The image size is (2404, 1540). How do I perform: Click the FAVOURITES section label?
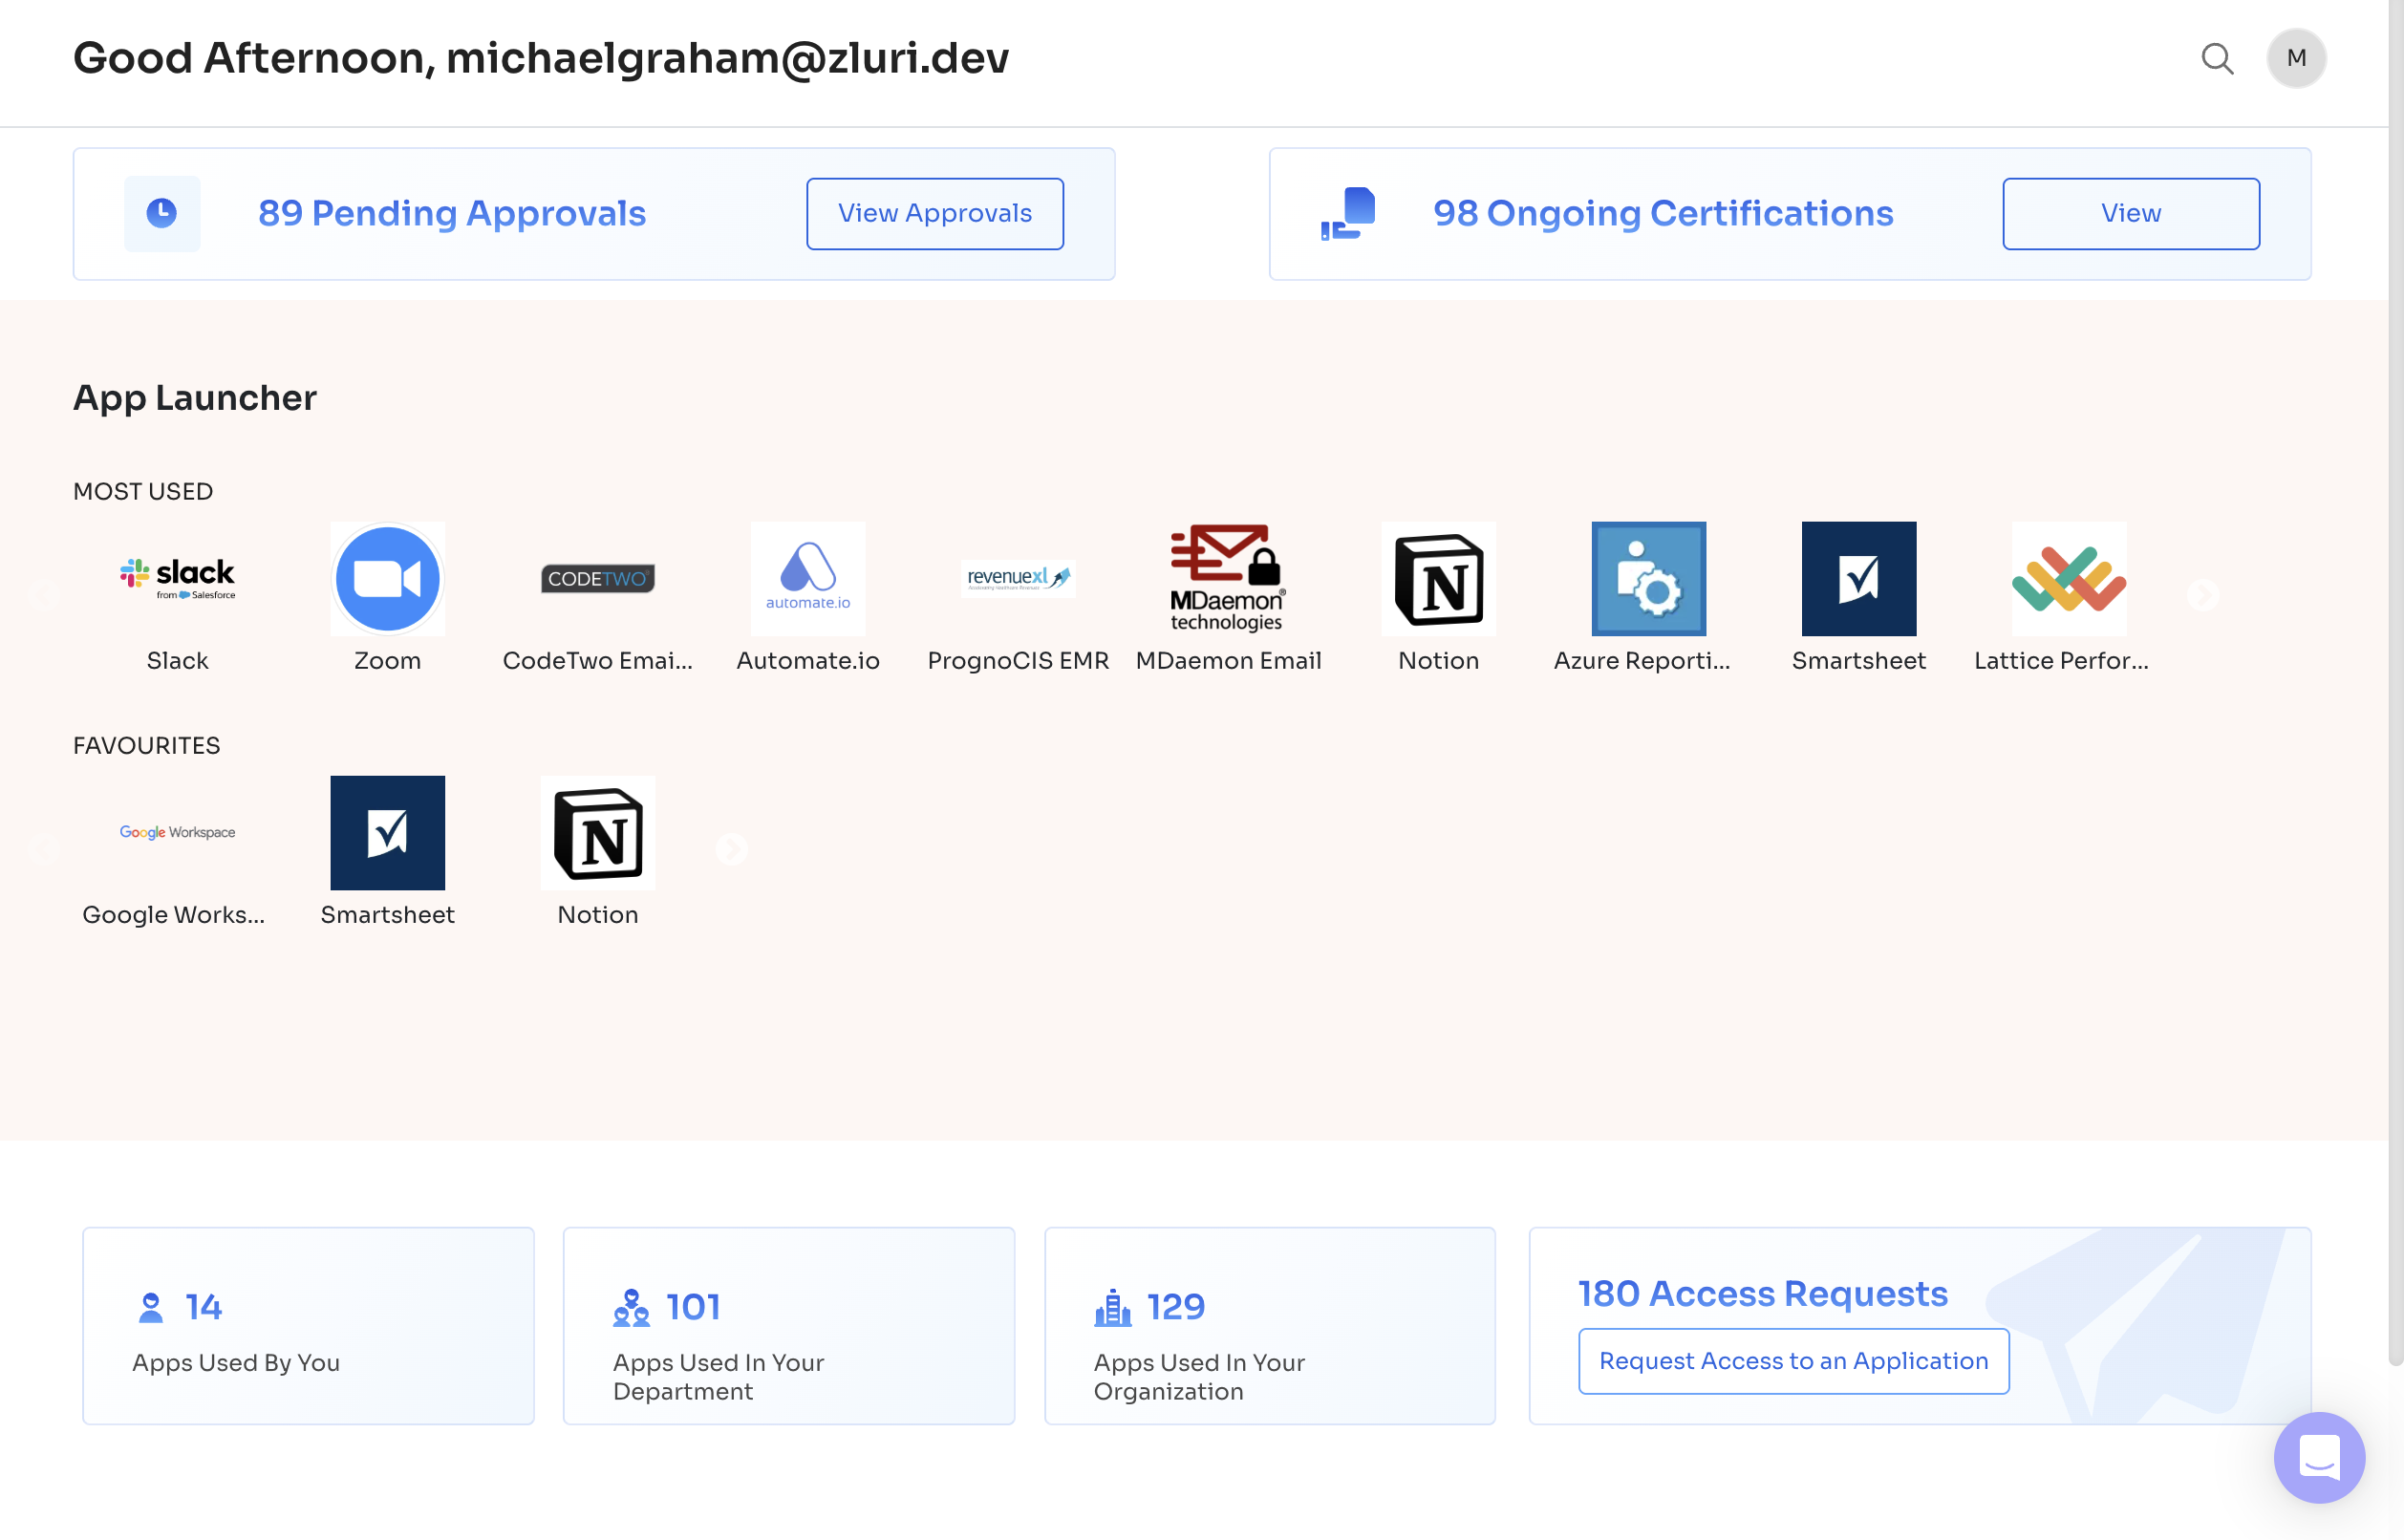146,745
